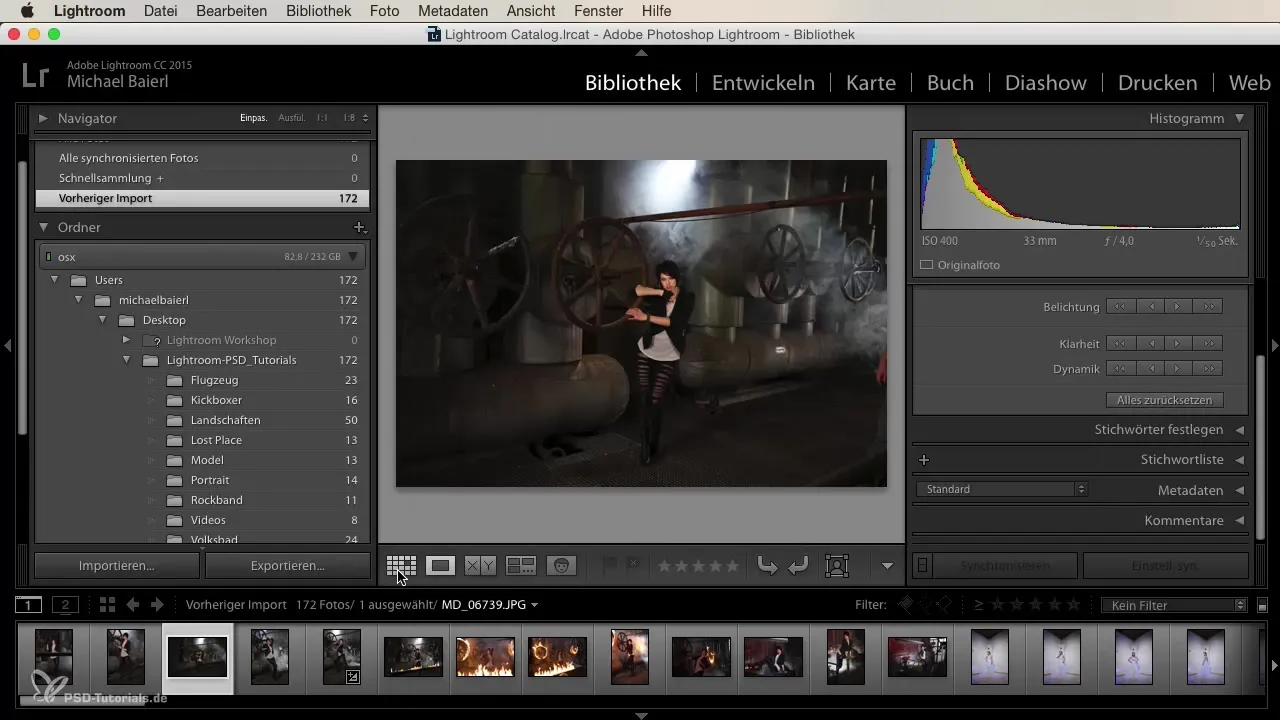The image size is (1280, 720).
Task: Open the Kein Filter dropdown
Action: point(1172,605)
